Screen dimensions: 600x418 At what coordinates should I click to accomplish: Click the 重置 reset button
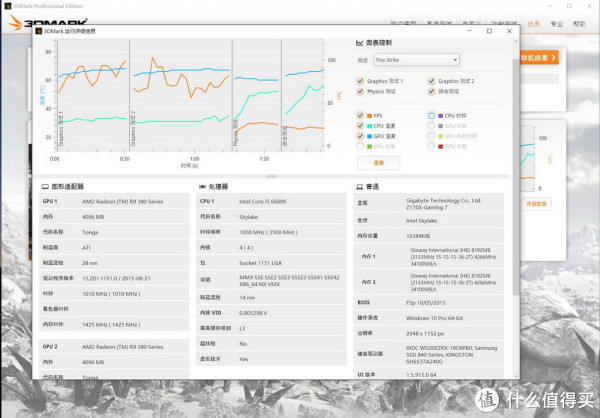pyautogui.click(x=378, y=163)
